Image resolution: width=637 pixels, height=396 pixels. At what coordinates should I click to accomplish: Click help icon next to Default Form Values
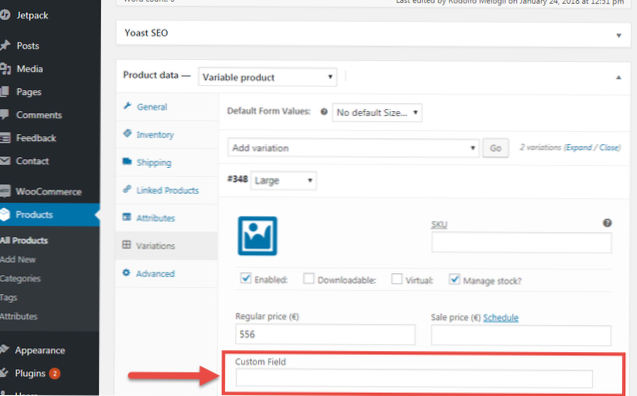(324, 112)
